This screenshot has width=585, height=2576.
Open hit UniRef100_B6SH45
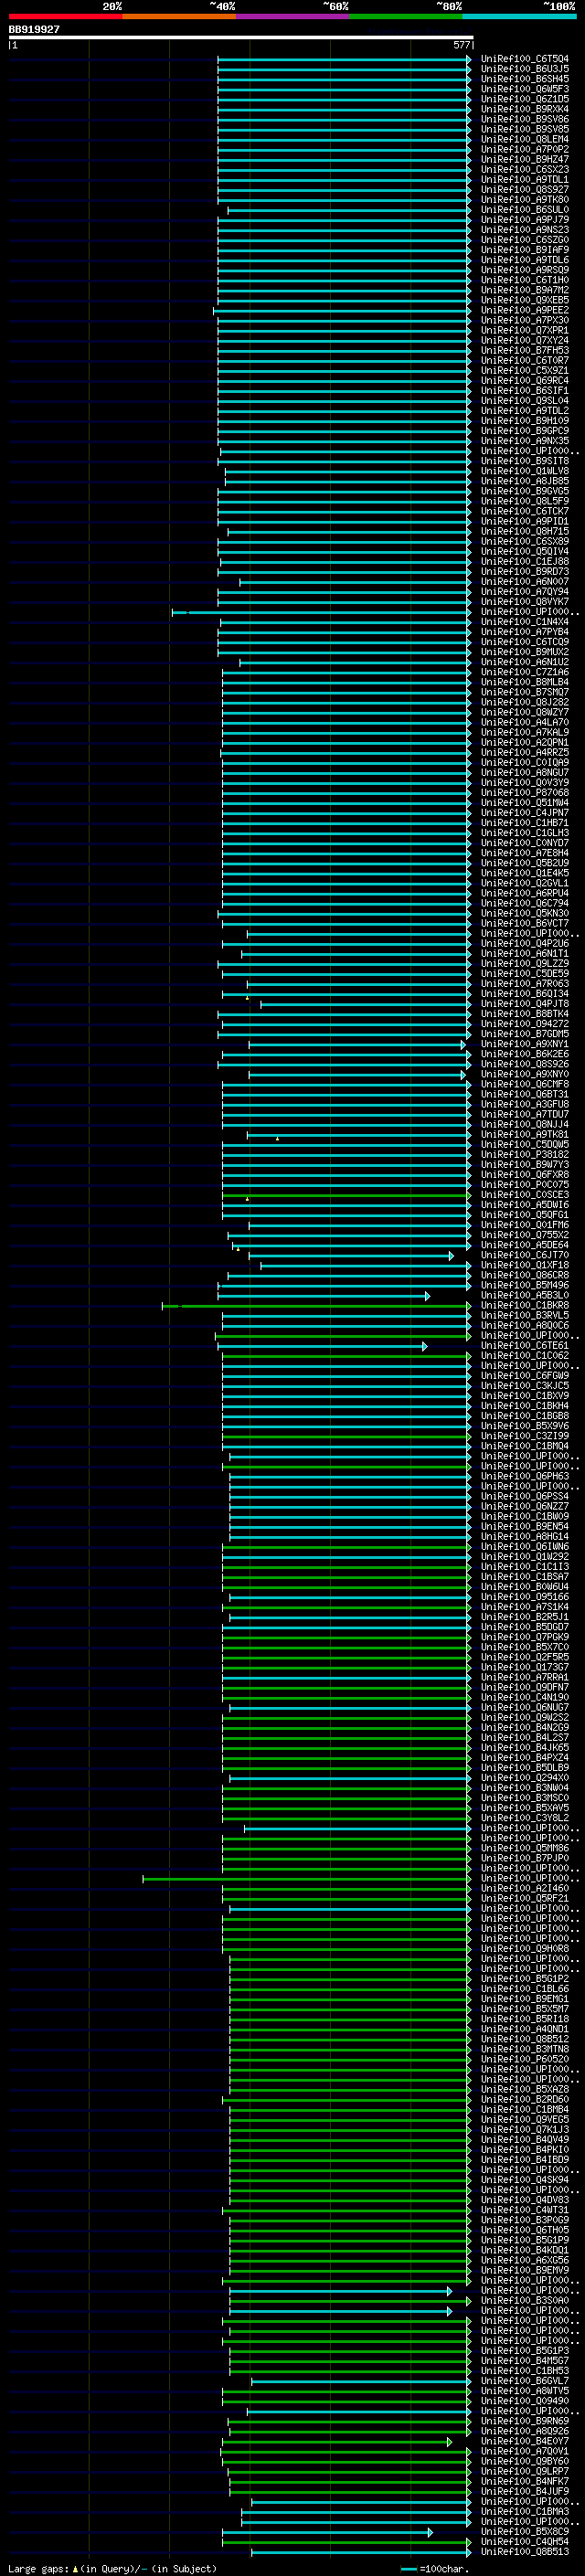click(525, 79)
